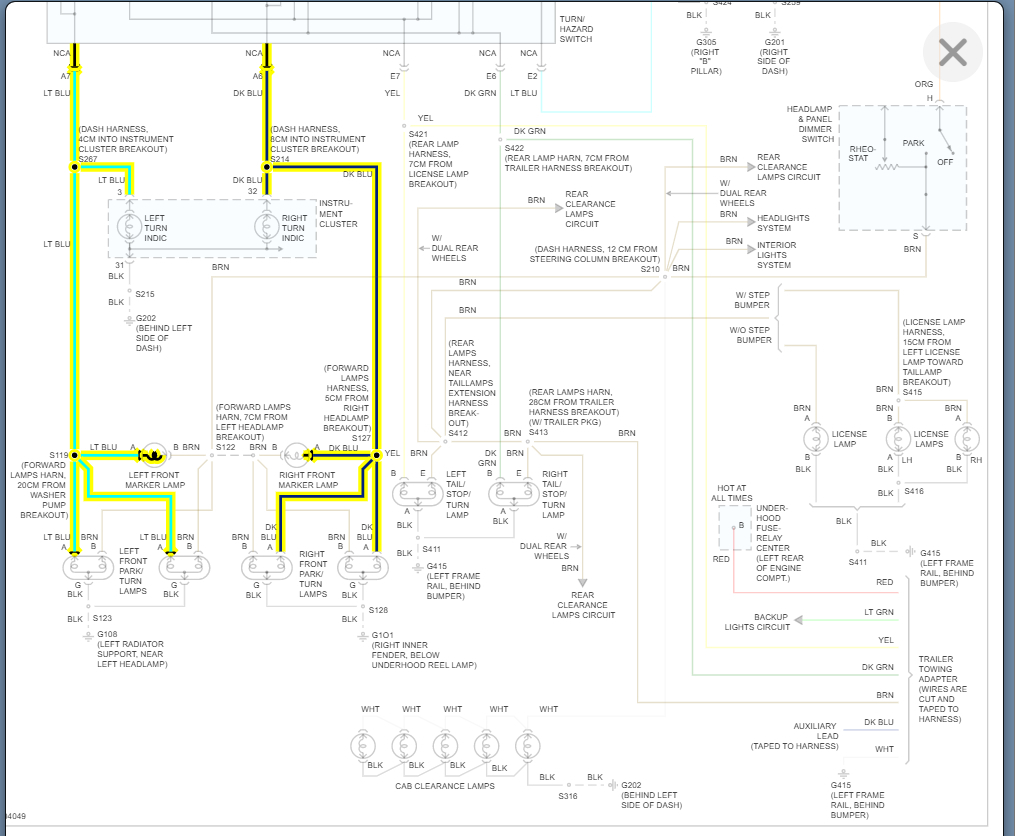Click the "S128" splice label
This screenshot has height=836, width=1015.
coord(378,610)
